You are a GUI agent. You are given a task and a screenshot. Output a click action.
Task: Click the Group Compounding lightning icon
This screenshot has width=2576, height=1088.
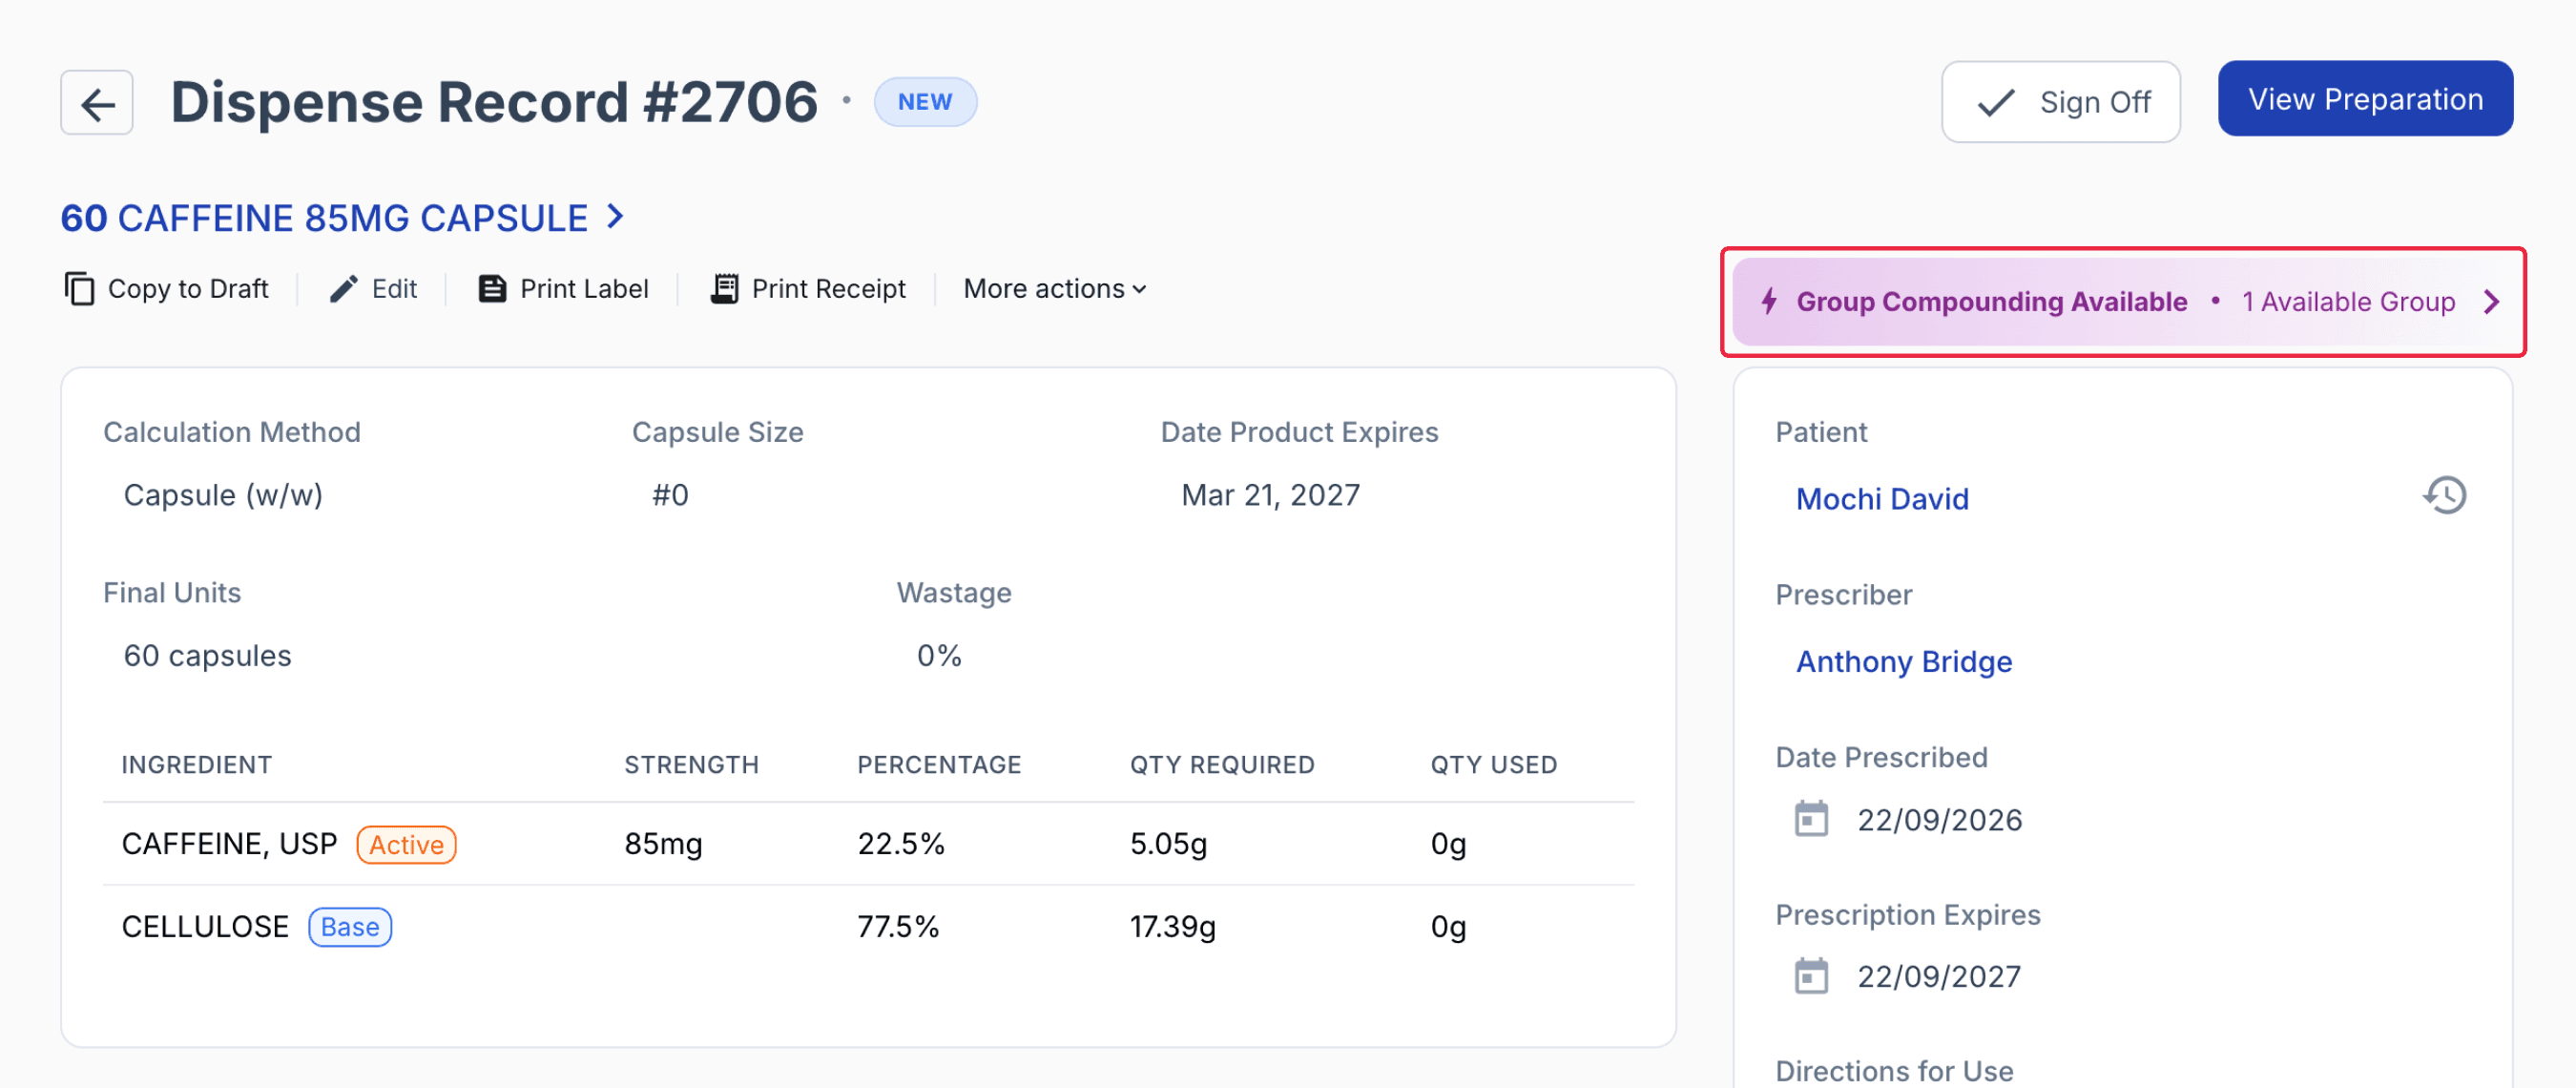pos(1769,301)
